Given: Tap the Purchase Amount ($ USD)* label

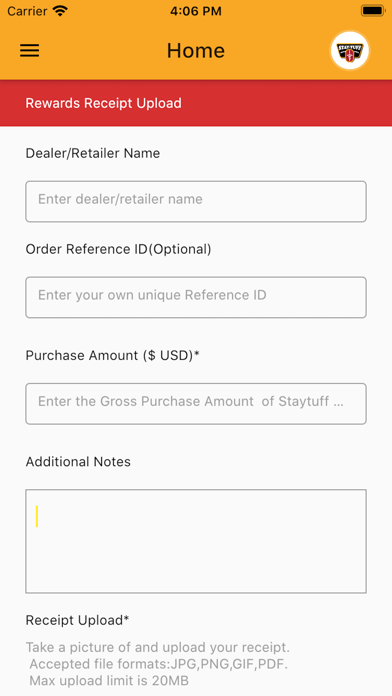Looking at the screenshot, I should [112, 356].
